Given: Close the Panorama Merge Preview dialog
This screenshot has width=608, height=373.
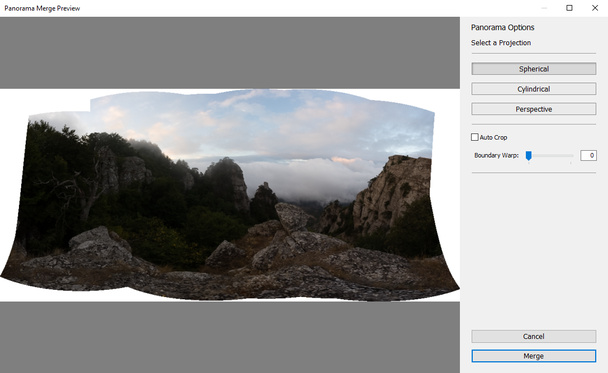Looking at the screenshot, I should click(595, 8).
